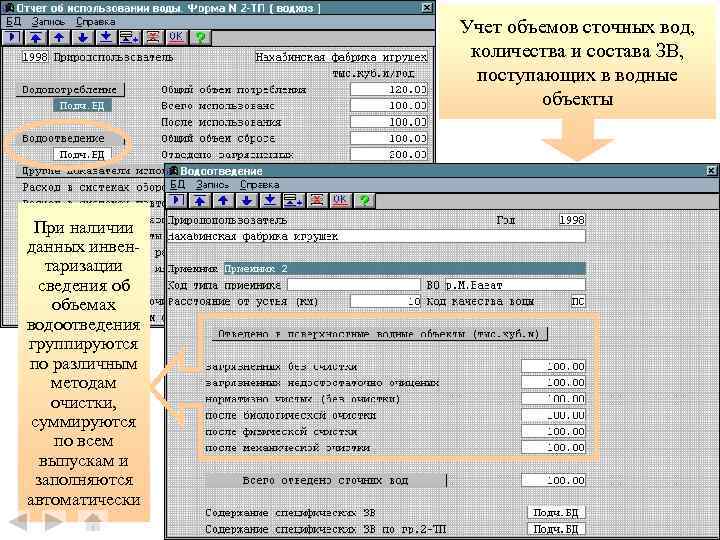Open БД menu in Водоотведение window
This screenshot has width=720, height=540.
tap(177, 185)
